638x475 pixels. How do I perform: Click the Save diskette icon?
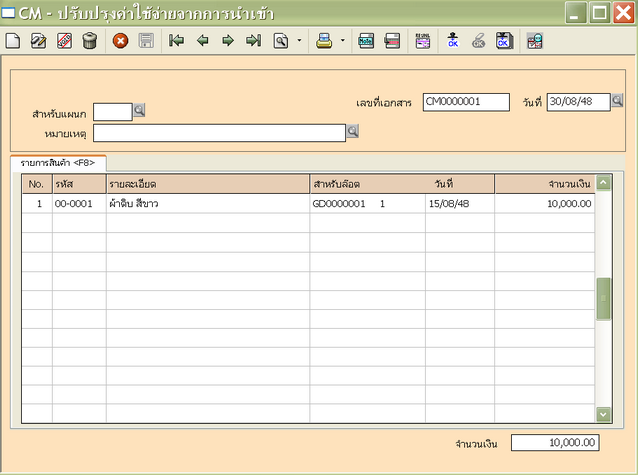[146, 41]
